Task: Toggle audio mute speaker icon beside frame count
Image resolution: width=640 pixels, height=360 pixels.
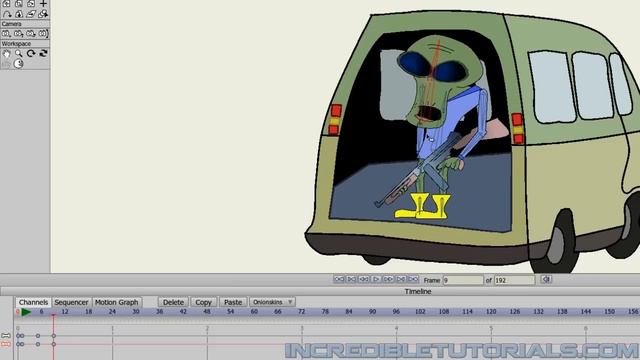Action: [546, 279]
